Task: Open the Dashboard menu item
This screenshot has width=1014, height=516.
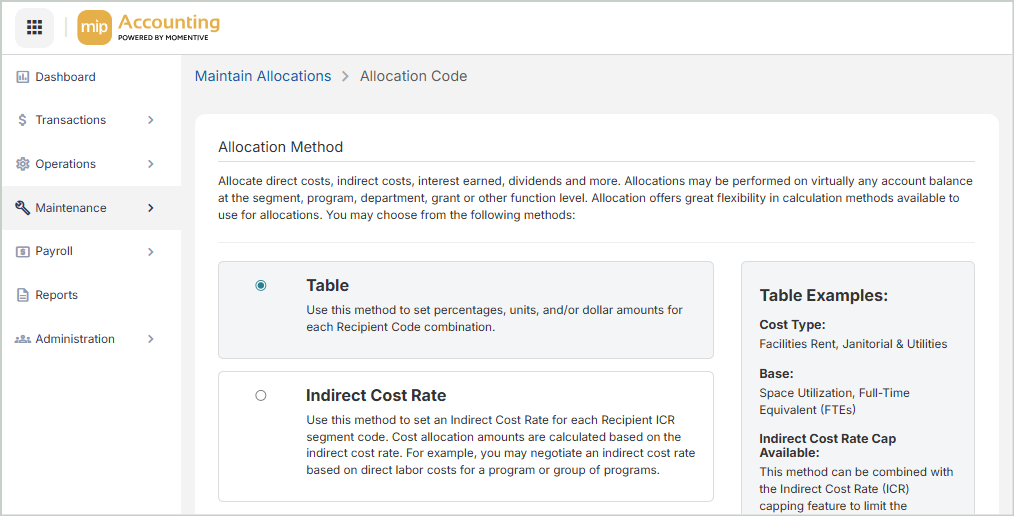Action: coord(65,77)
